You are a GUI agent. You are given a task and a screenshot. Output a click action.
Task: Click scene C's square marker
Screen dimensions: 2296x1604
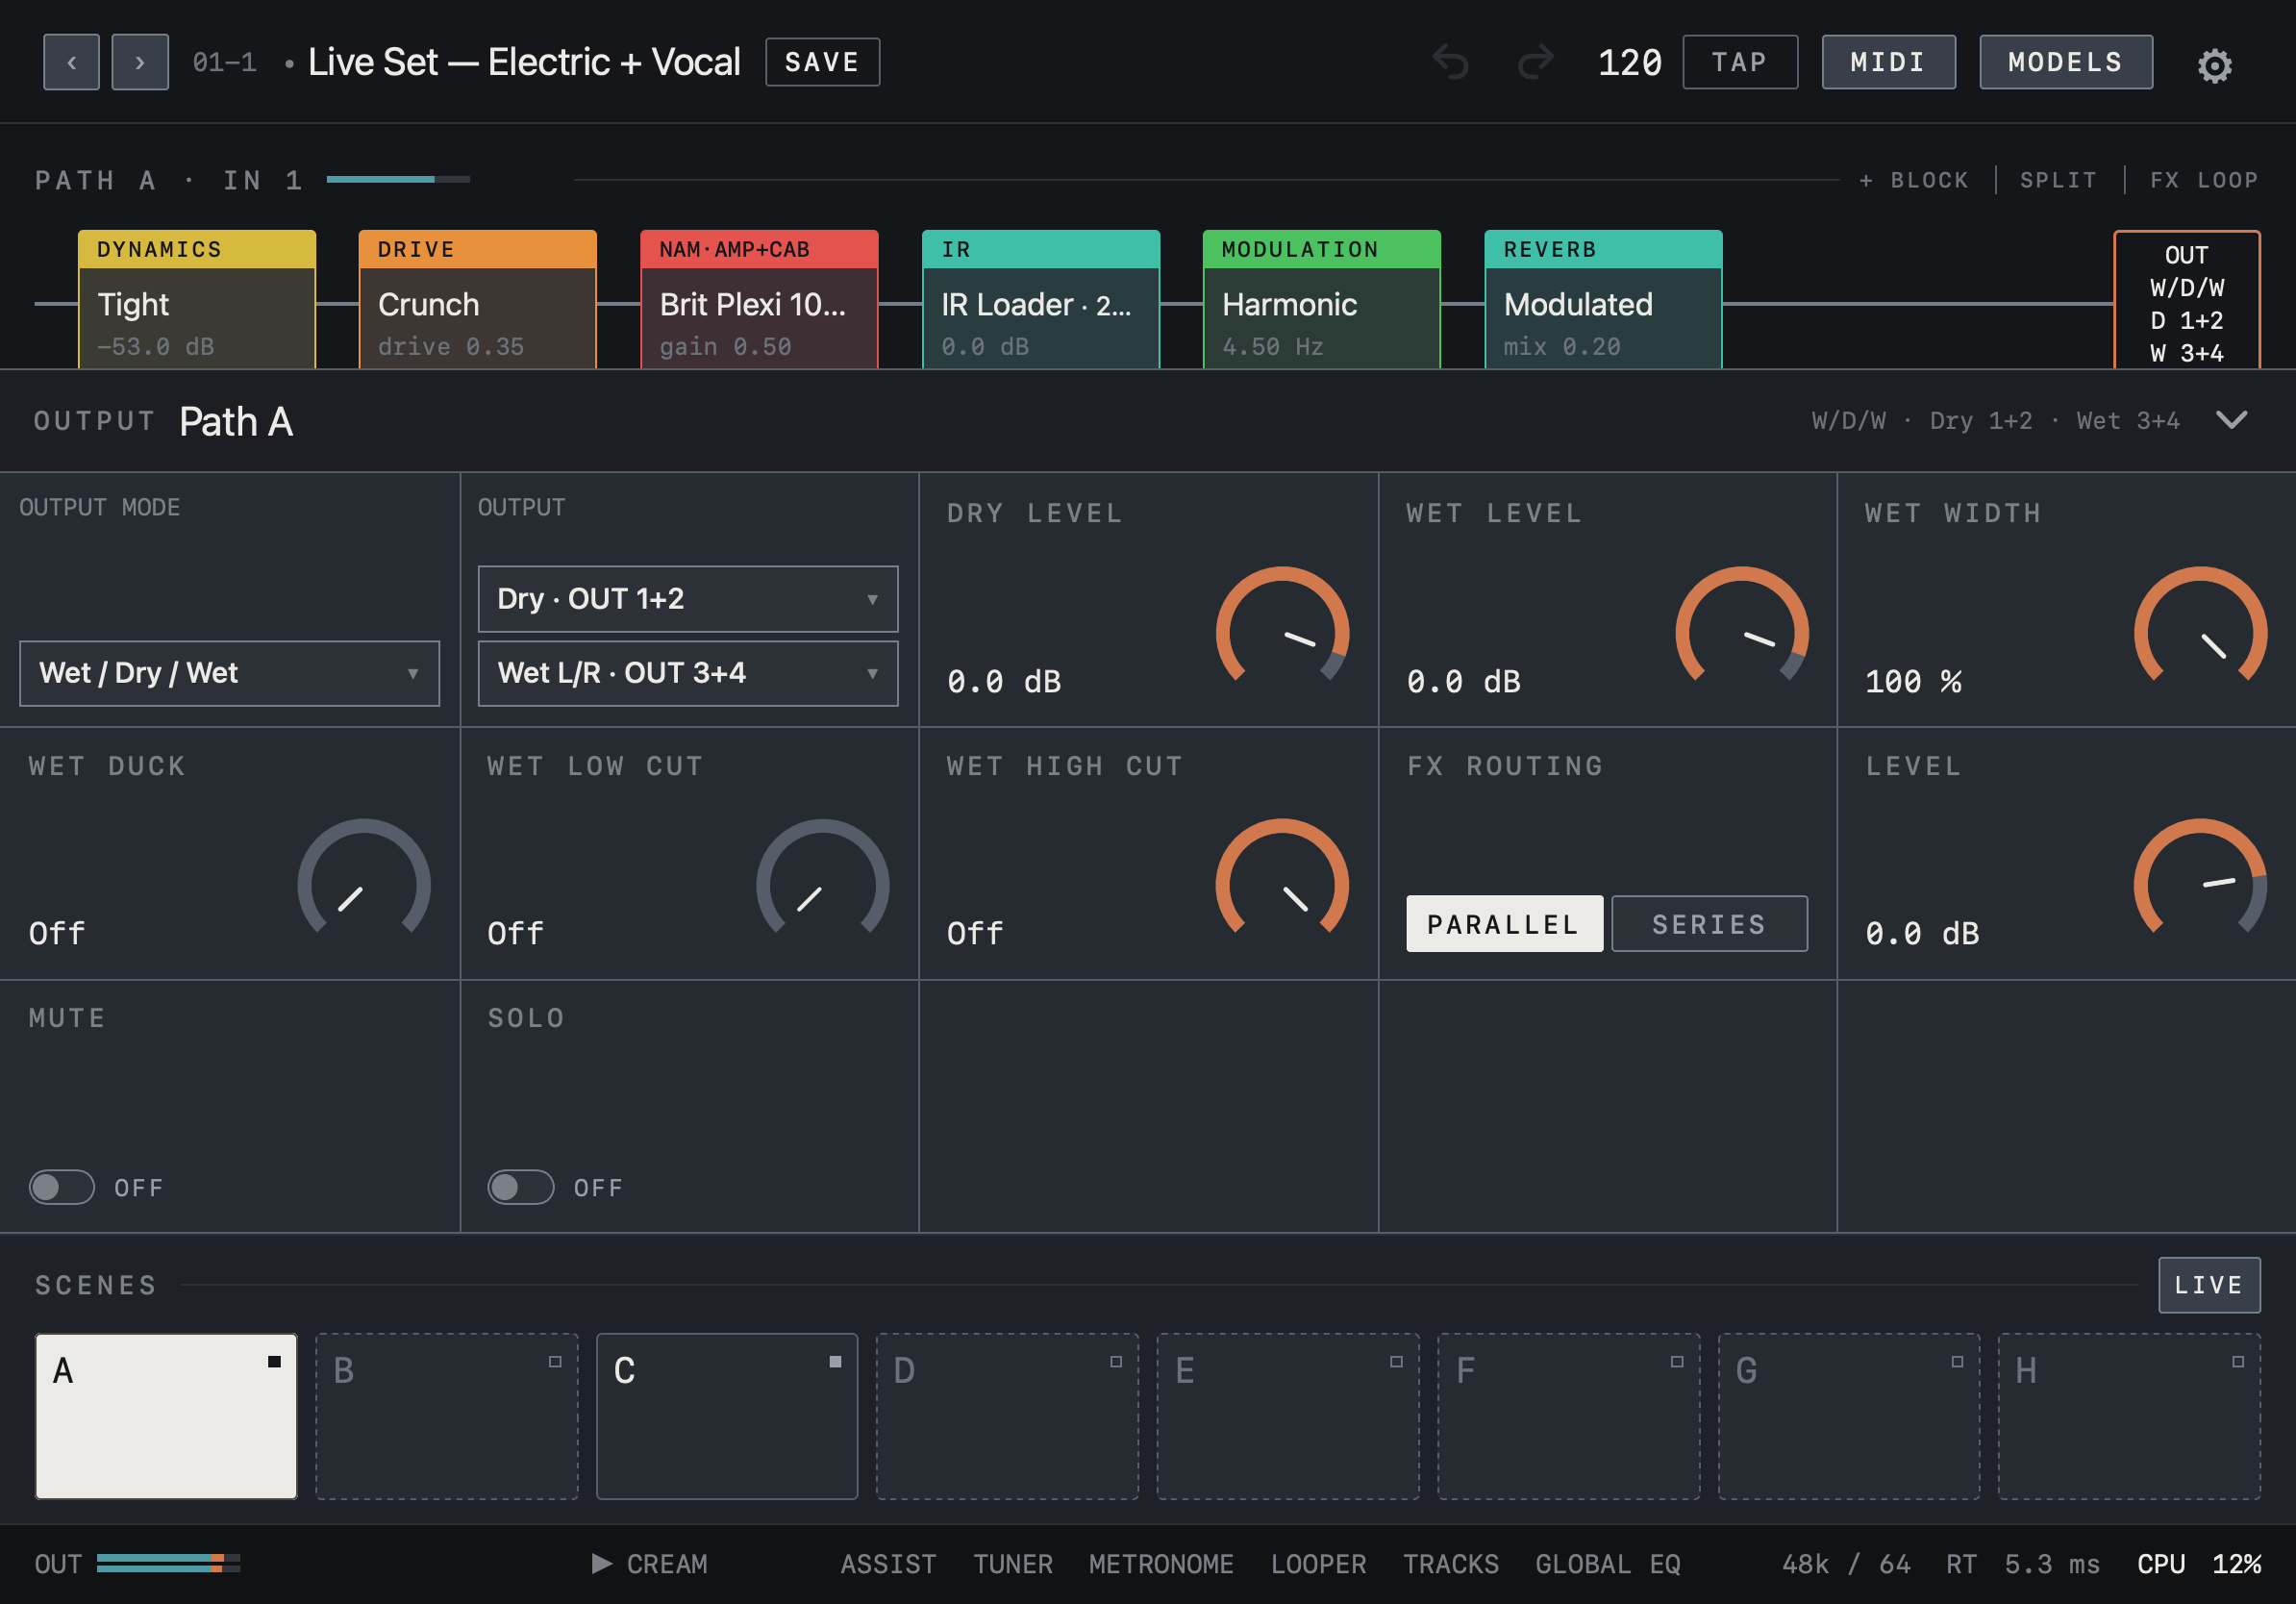point(835,1362)
